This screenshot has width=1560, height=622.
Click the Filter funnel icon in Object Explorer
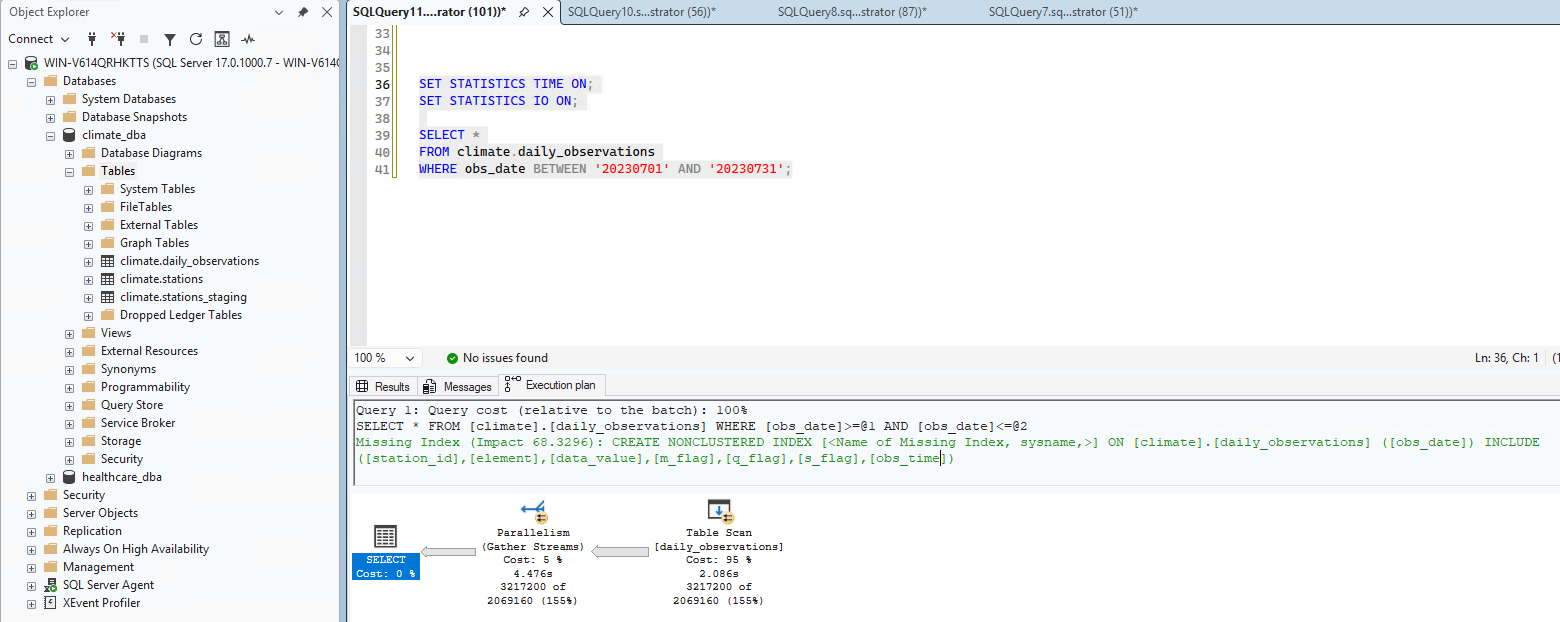pos(170,39)
